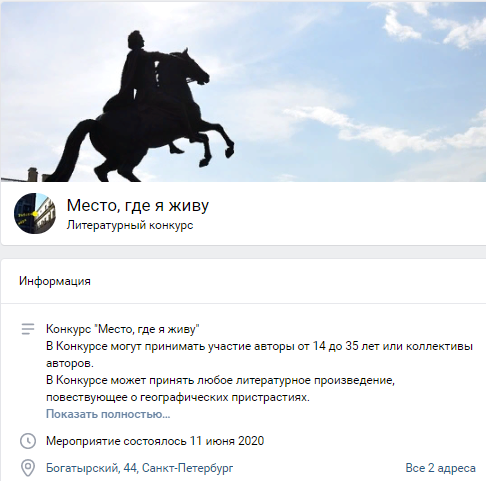Click the Конкурс "Место, где я живу" heading line
The image size is (486, 481).
click(x=123, y=329)
